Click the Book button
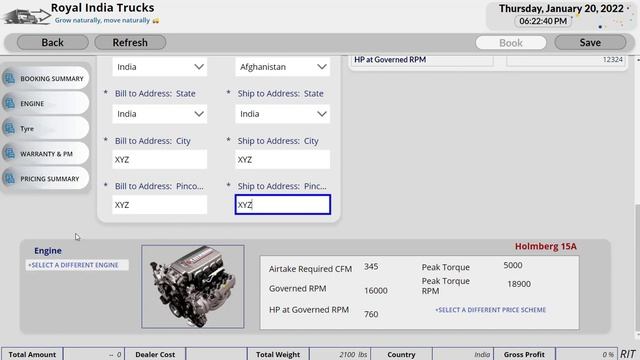Viewport: 640px width, 360px height. click(x=511, y=43)
